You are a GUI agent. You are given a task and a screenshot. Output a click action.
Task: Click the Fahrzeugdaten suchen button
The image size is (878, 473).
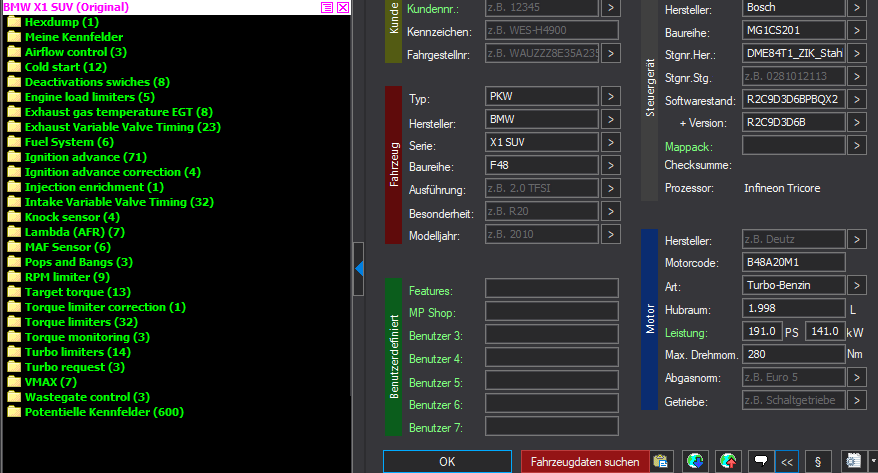point(585,462)
